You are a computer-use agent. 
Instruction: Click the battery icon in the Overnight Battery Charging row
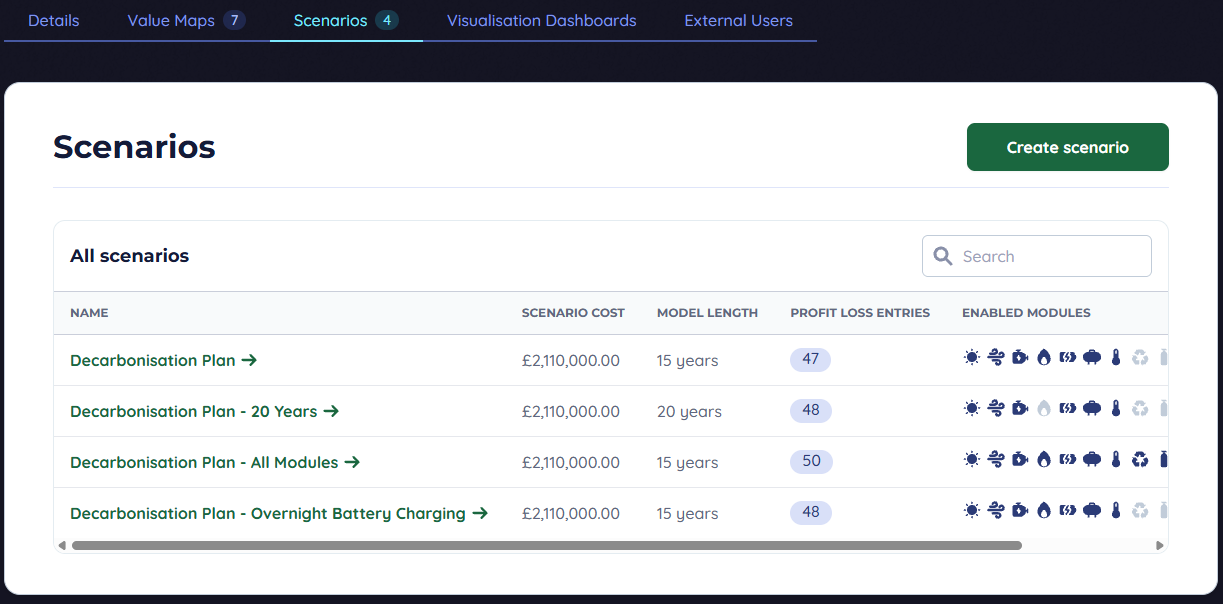coord(1068,511)
